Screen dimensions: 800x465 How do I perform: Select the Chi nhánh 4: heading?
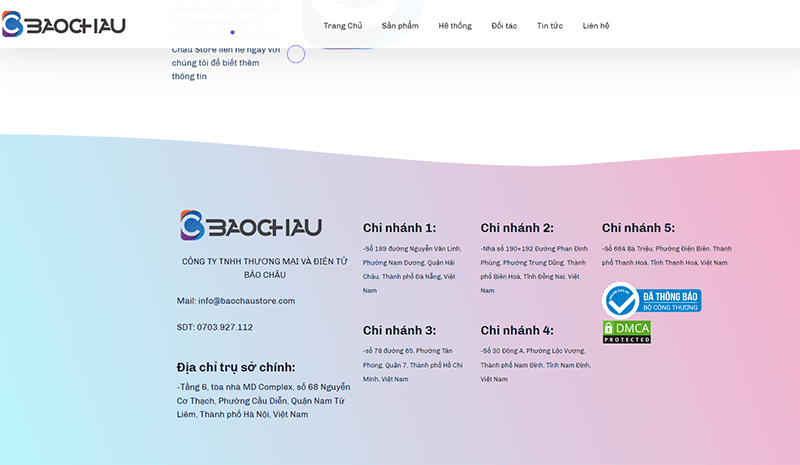coord(517,330)
